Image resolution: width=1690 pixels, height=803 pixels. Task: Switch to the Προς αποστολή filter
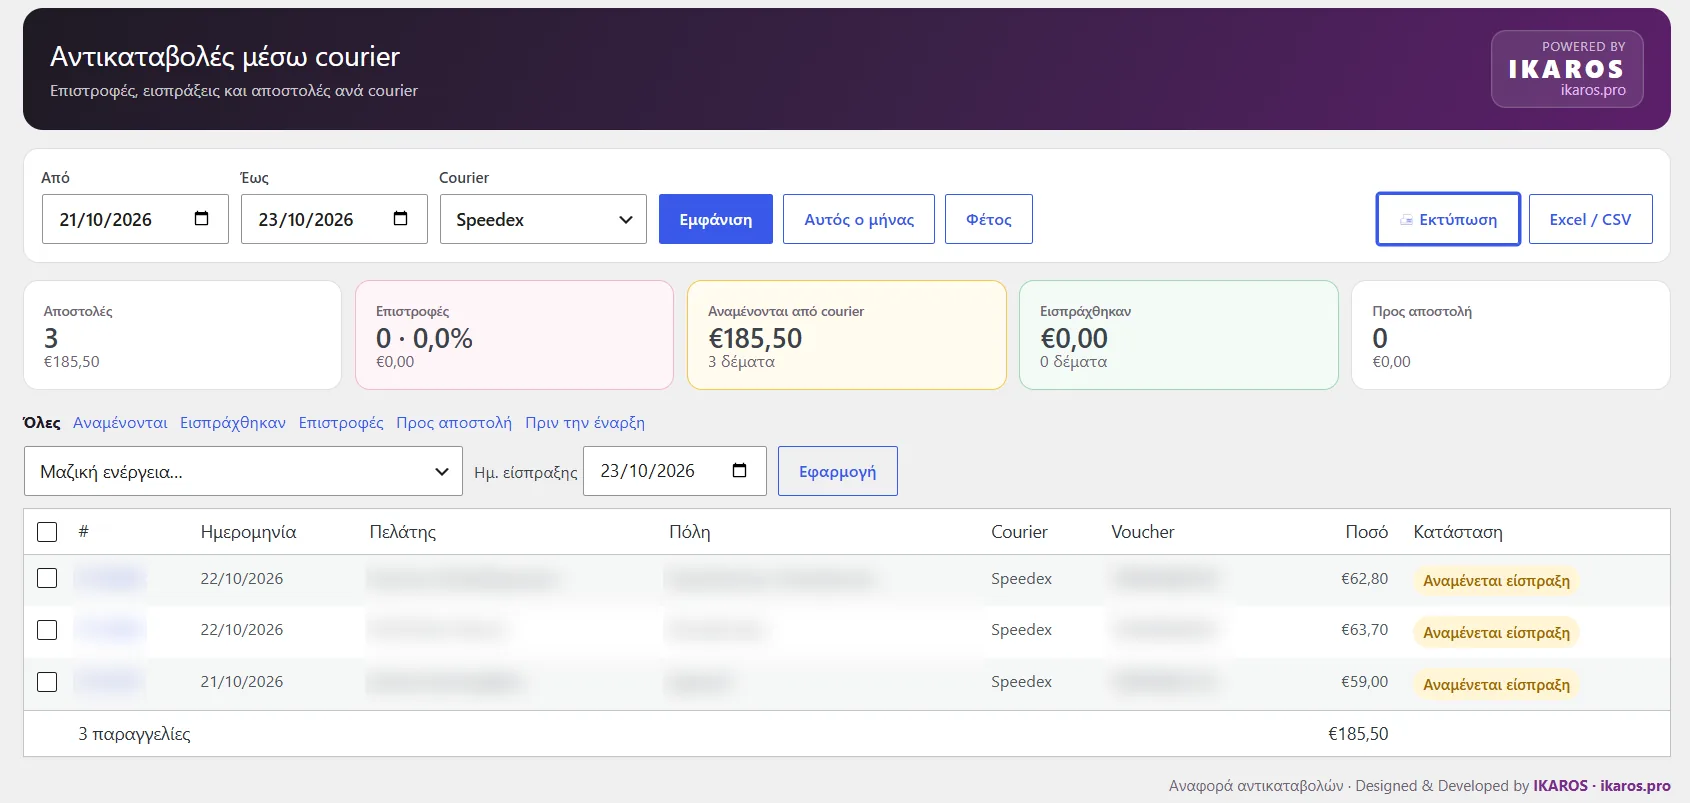pos(454,423)
